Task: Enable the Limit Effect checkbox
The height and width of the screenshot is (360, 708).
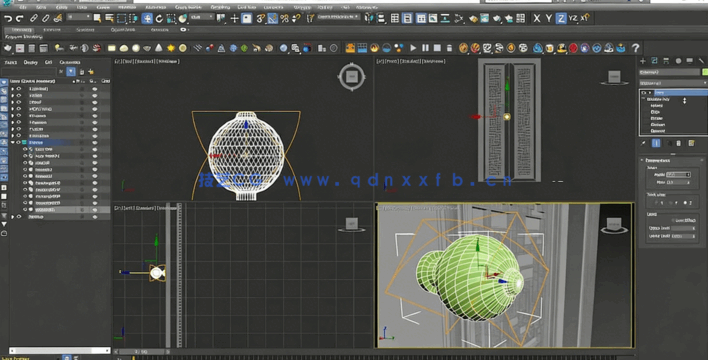Action: click(x=673, y=220)
